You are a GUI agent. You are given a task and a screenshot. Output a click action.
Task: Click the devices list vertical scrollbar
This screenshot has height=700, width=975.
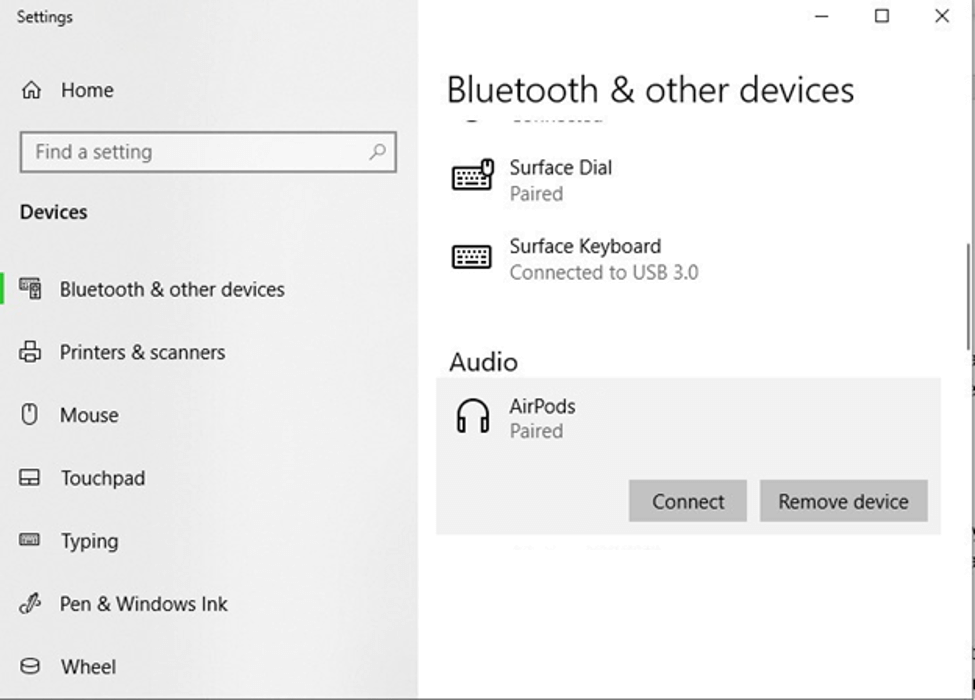(x=968, y=296)
